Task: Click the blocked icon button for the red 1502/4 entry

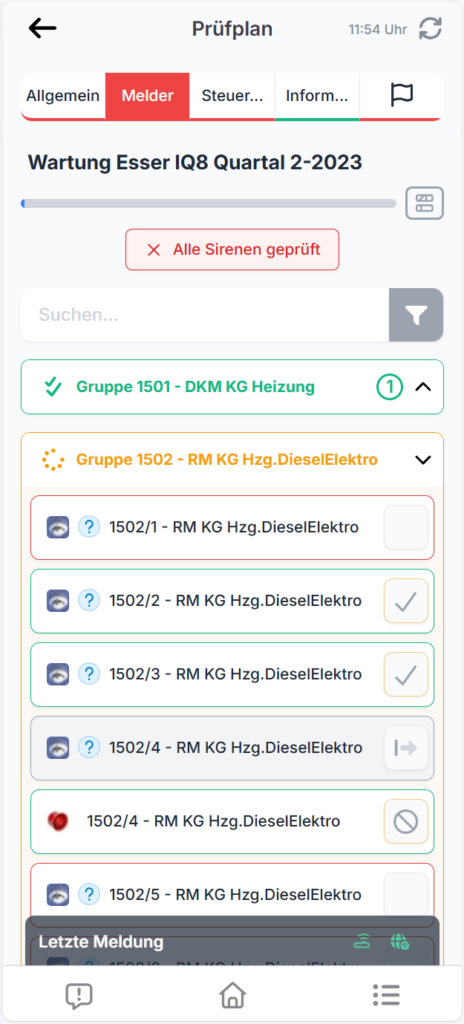Action: pyautogui.click(x=406, y=822)
